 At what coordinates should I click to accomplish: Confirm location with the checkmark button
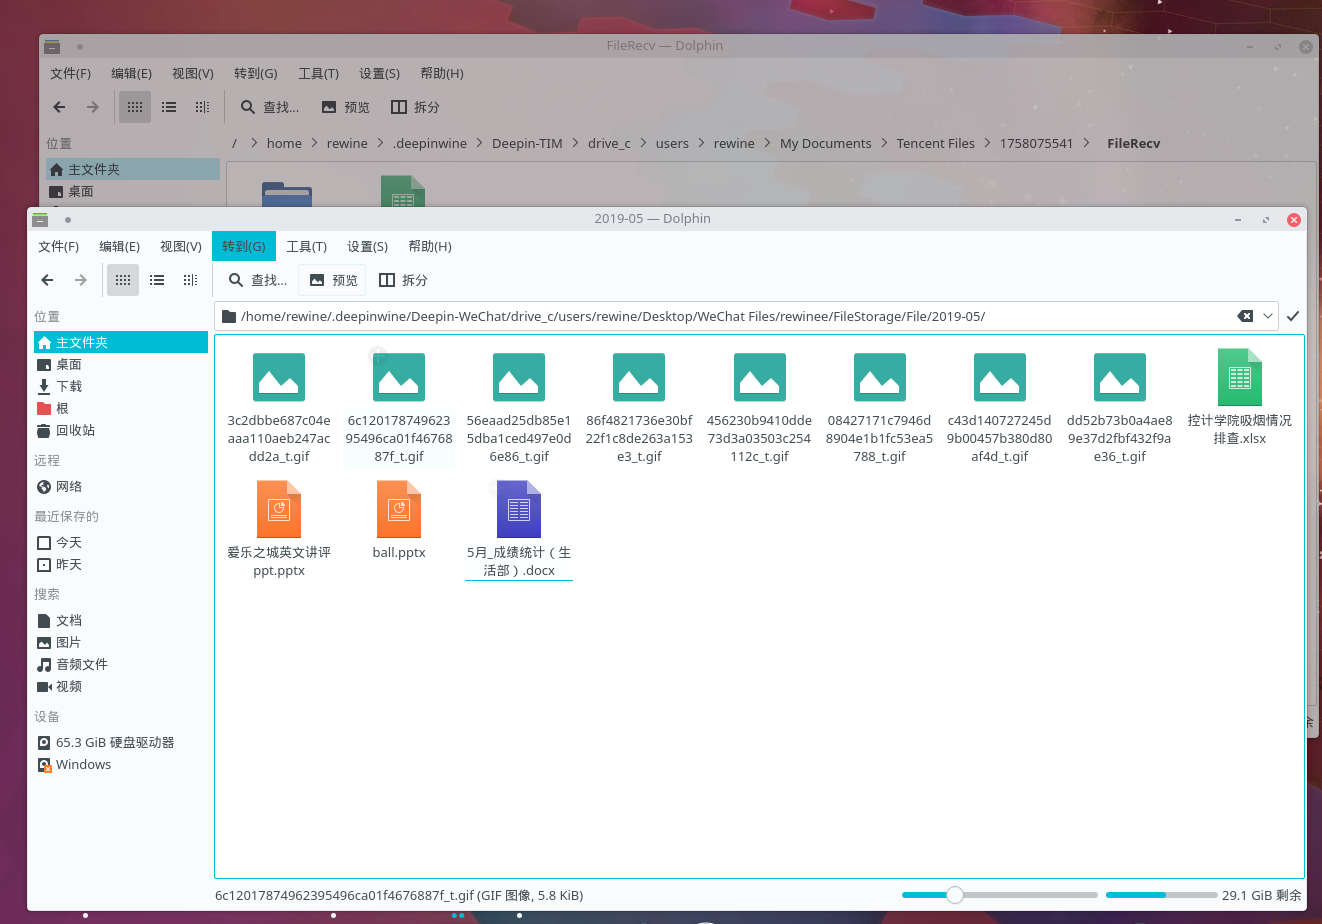coord(1293,316)
